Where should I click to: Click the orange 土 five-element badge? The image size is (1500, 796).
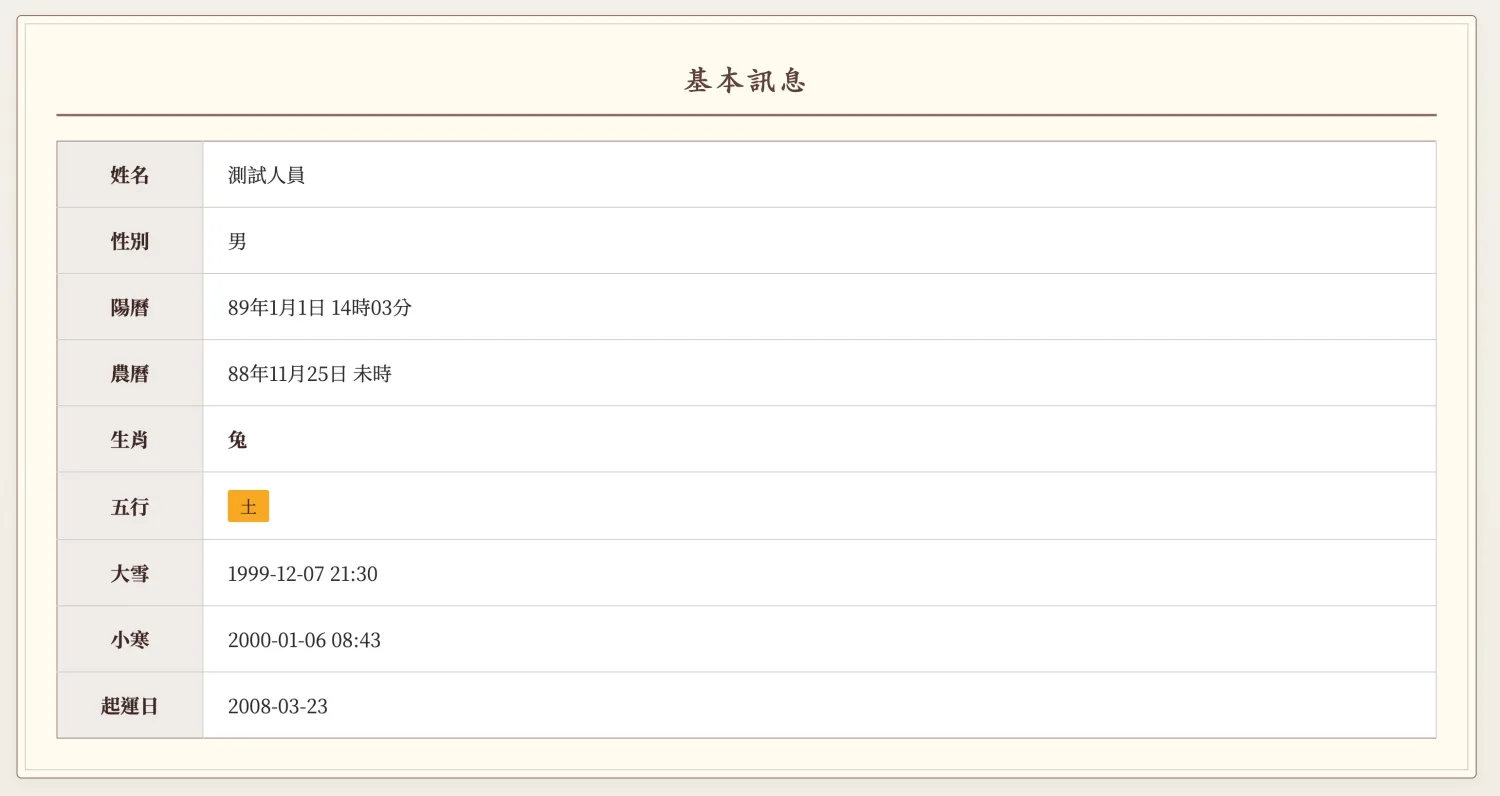pyautogui.click(x=248, y=506)
